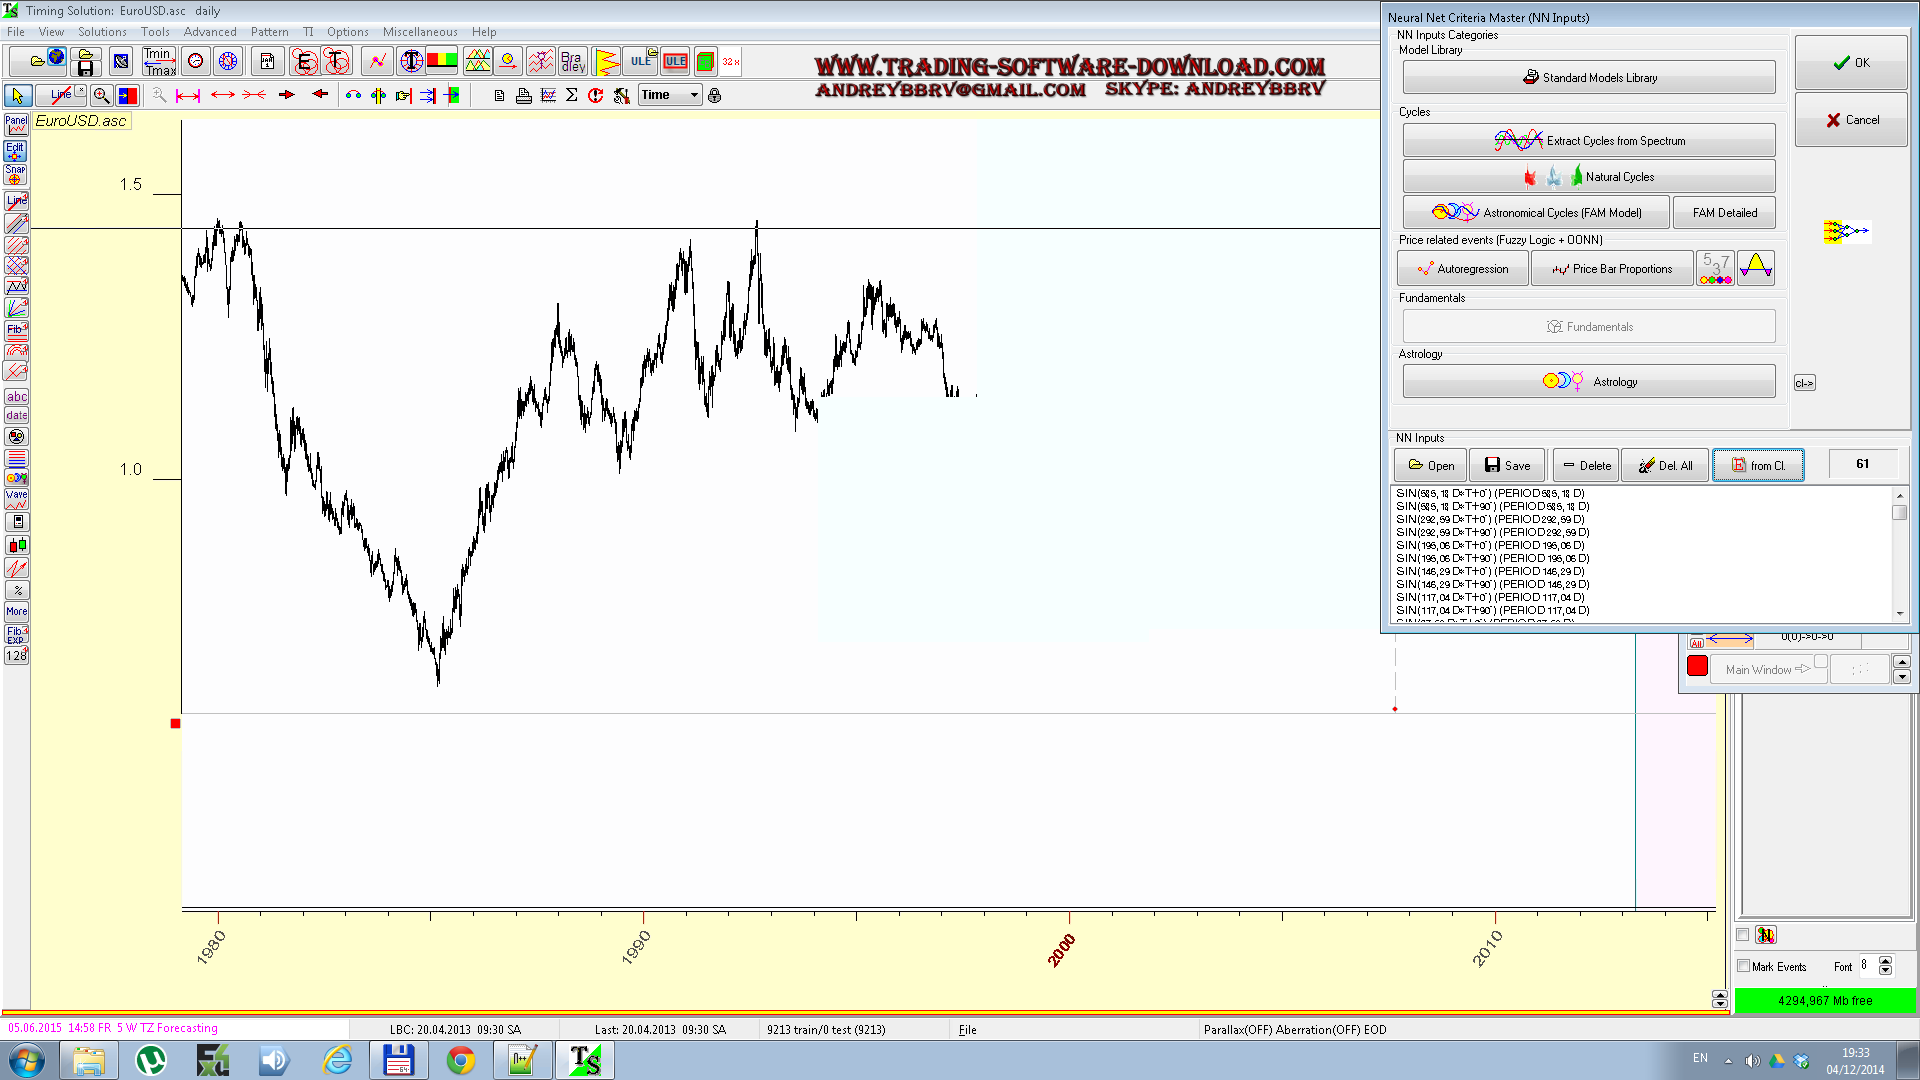The image size is (1920, 1080).
Task: Toggle the small checkbox above Main Window
Action: 1821,661
